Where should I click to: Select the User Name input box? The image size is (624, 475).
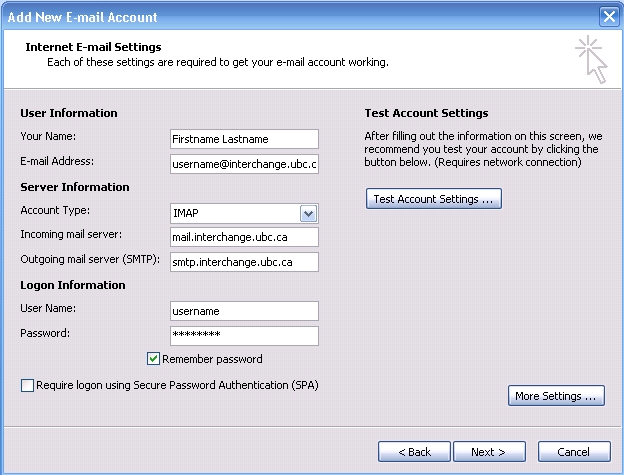click(244, 311)
